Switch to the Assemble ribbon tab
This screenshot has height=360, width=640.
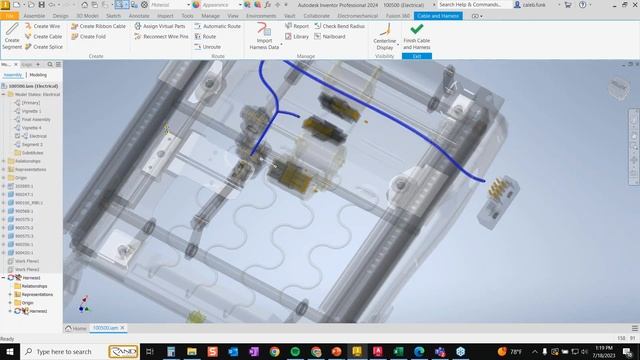[x=34, y=16]
